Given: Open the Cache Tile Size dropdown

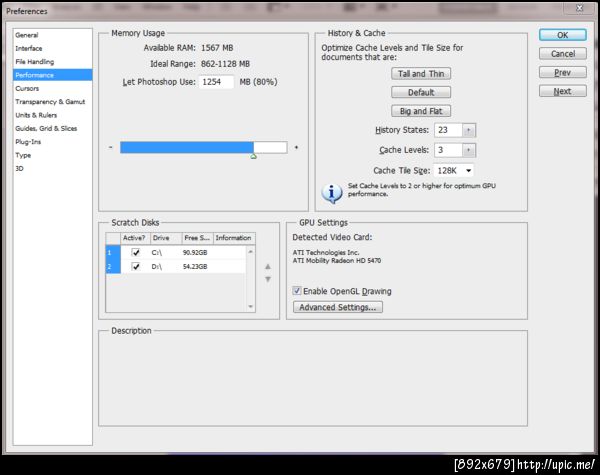Looking at the screenshot, I should [x=454, y=170].
